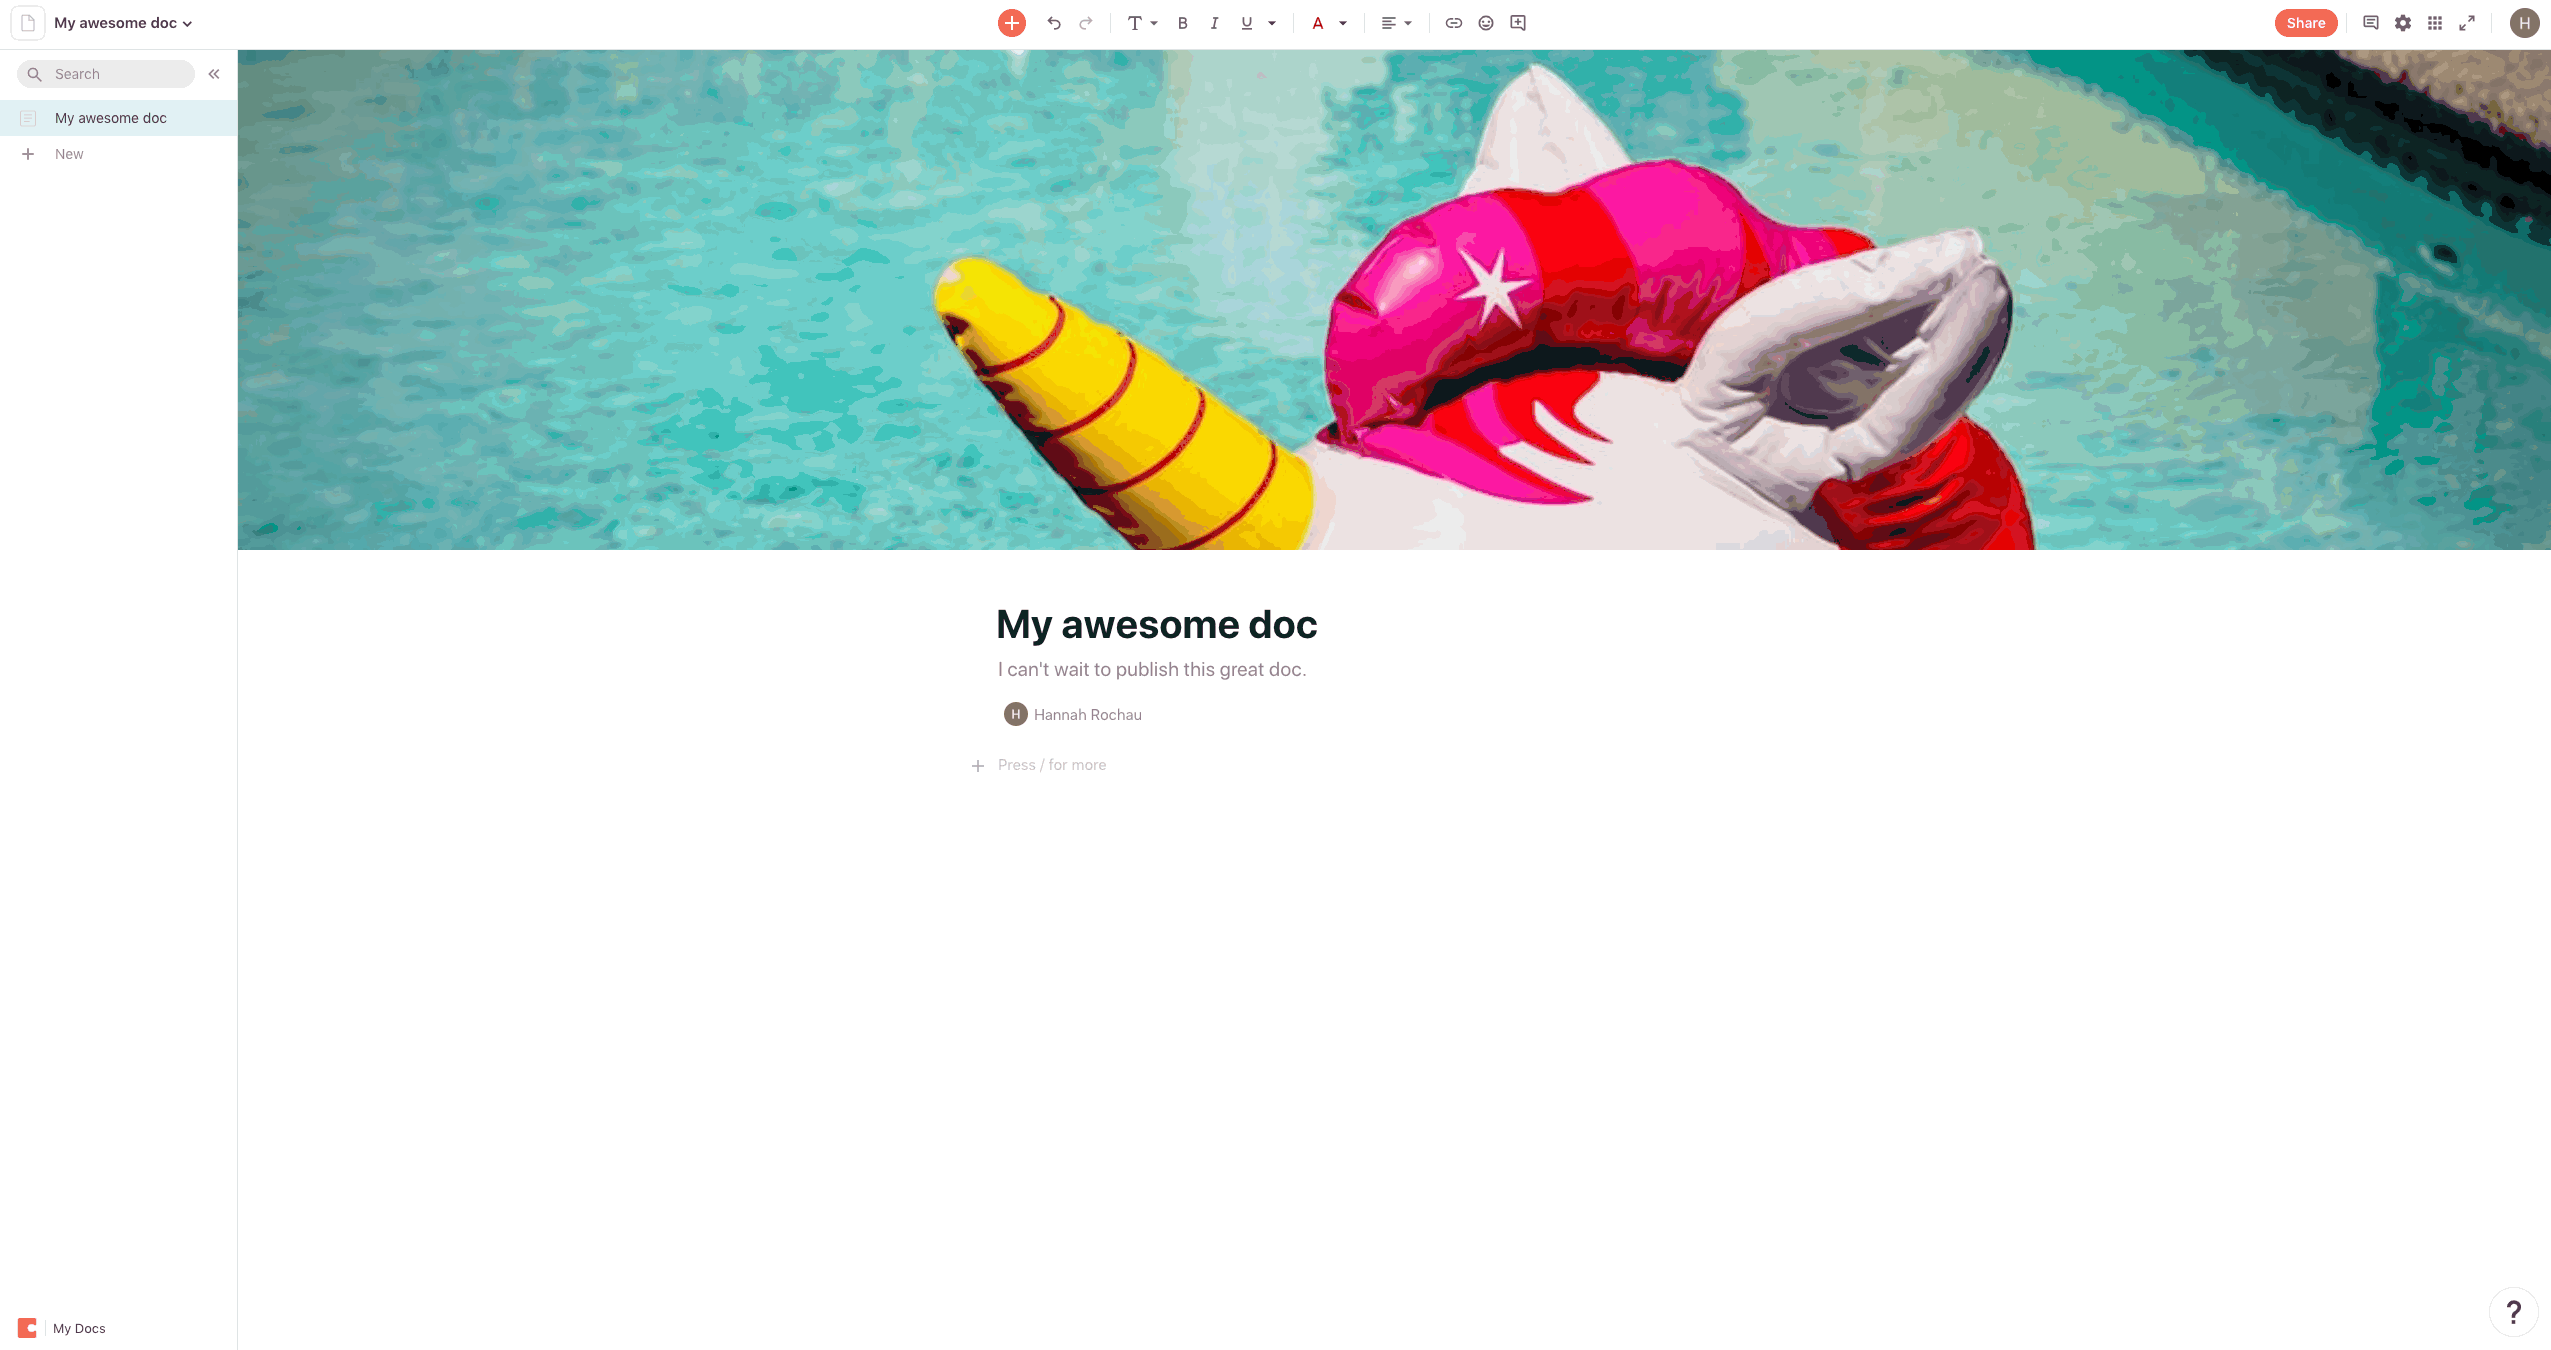Insert a link with the link icon
Image resolution: width=2551 pixels, height=1350 pixels.
1453,23
